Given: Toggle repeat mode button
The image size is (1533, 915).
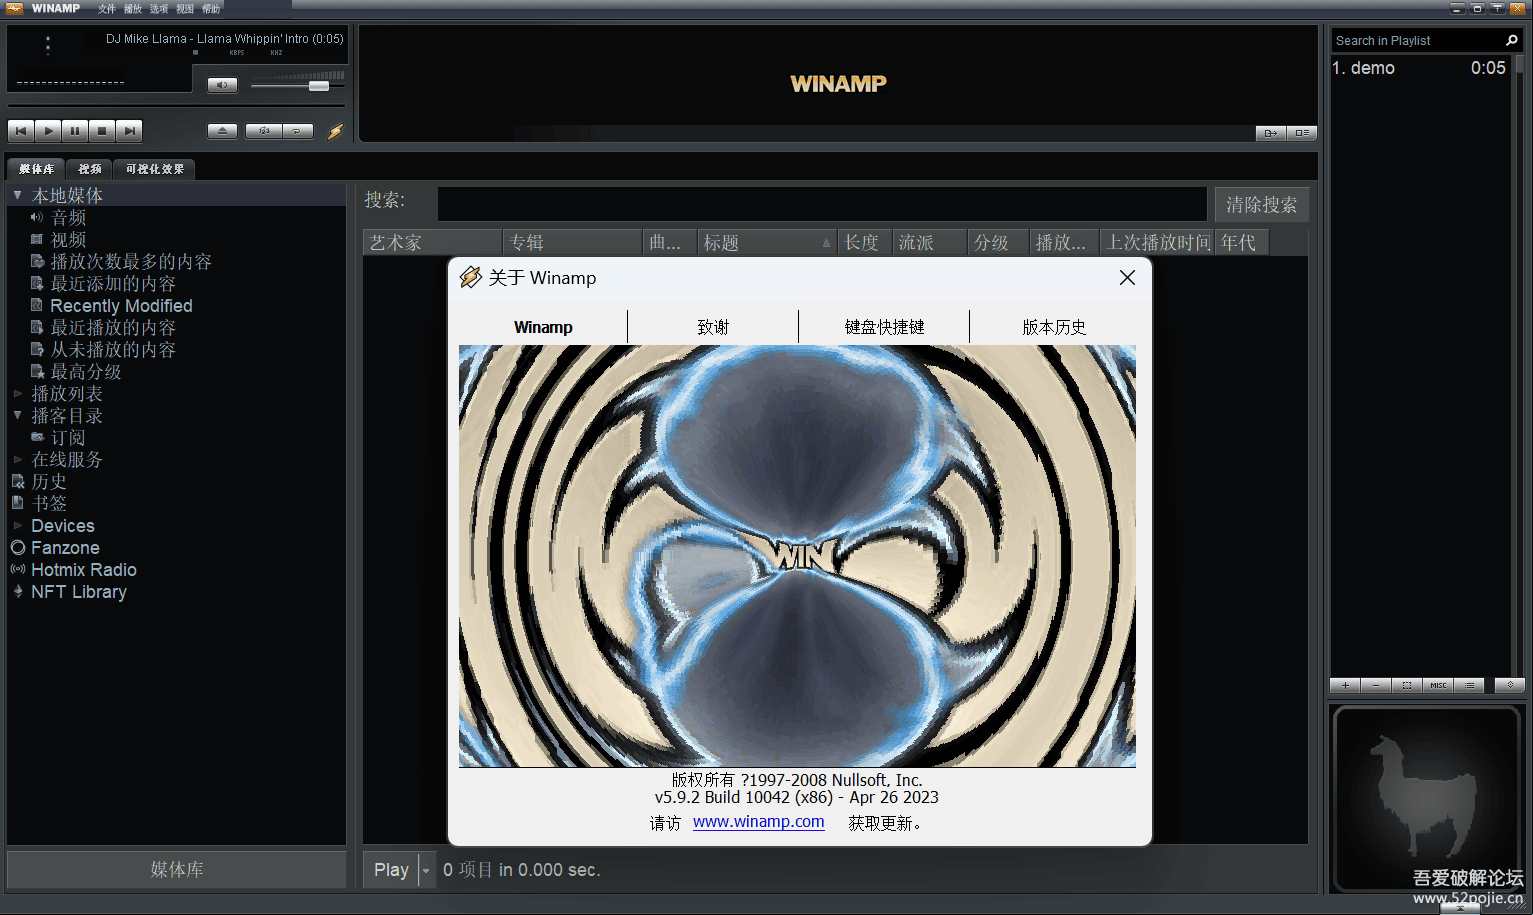Looking at the screenshot, I should coord(298,131).
